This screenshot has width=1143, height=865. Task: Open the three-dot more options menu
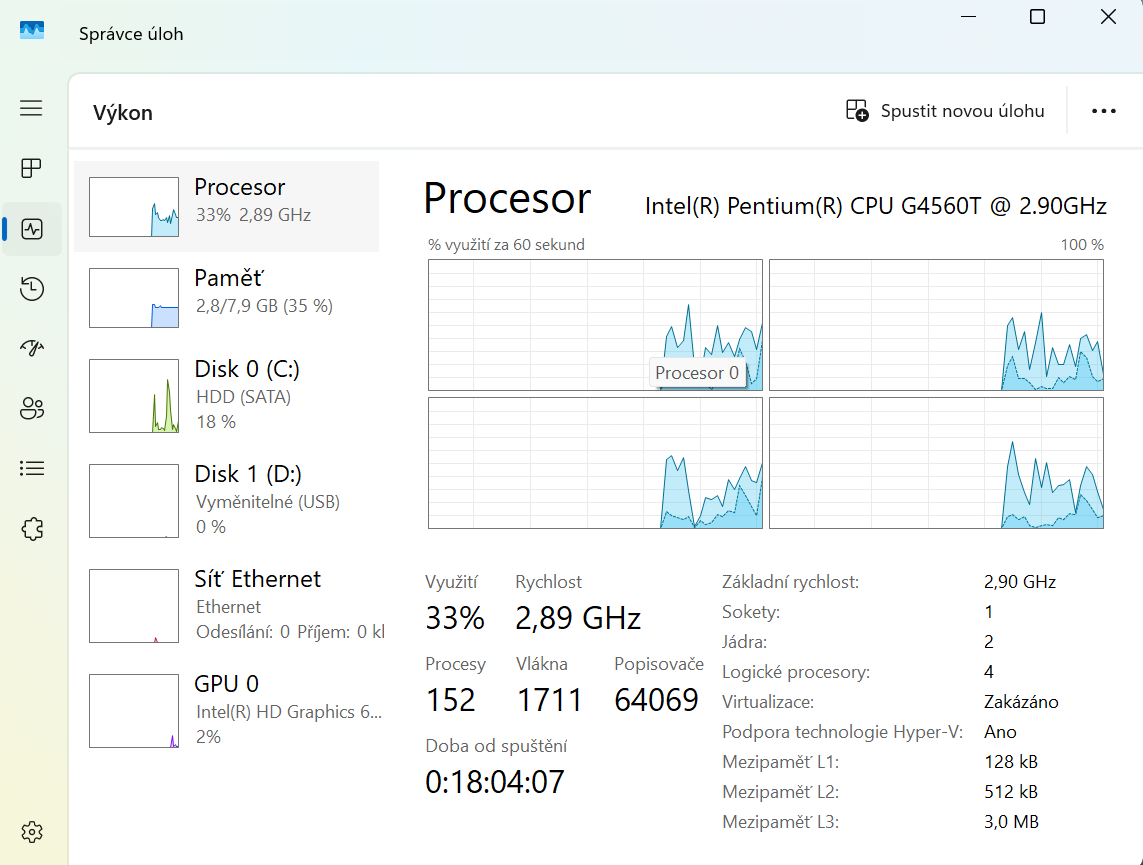(x=1103, y=111)
